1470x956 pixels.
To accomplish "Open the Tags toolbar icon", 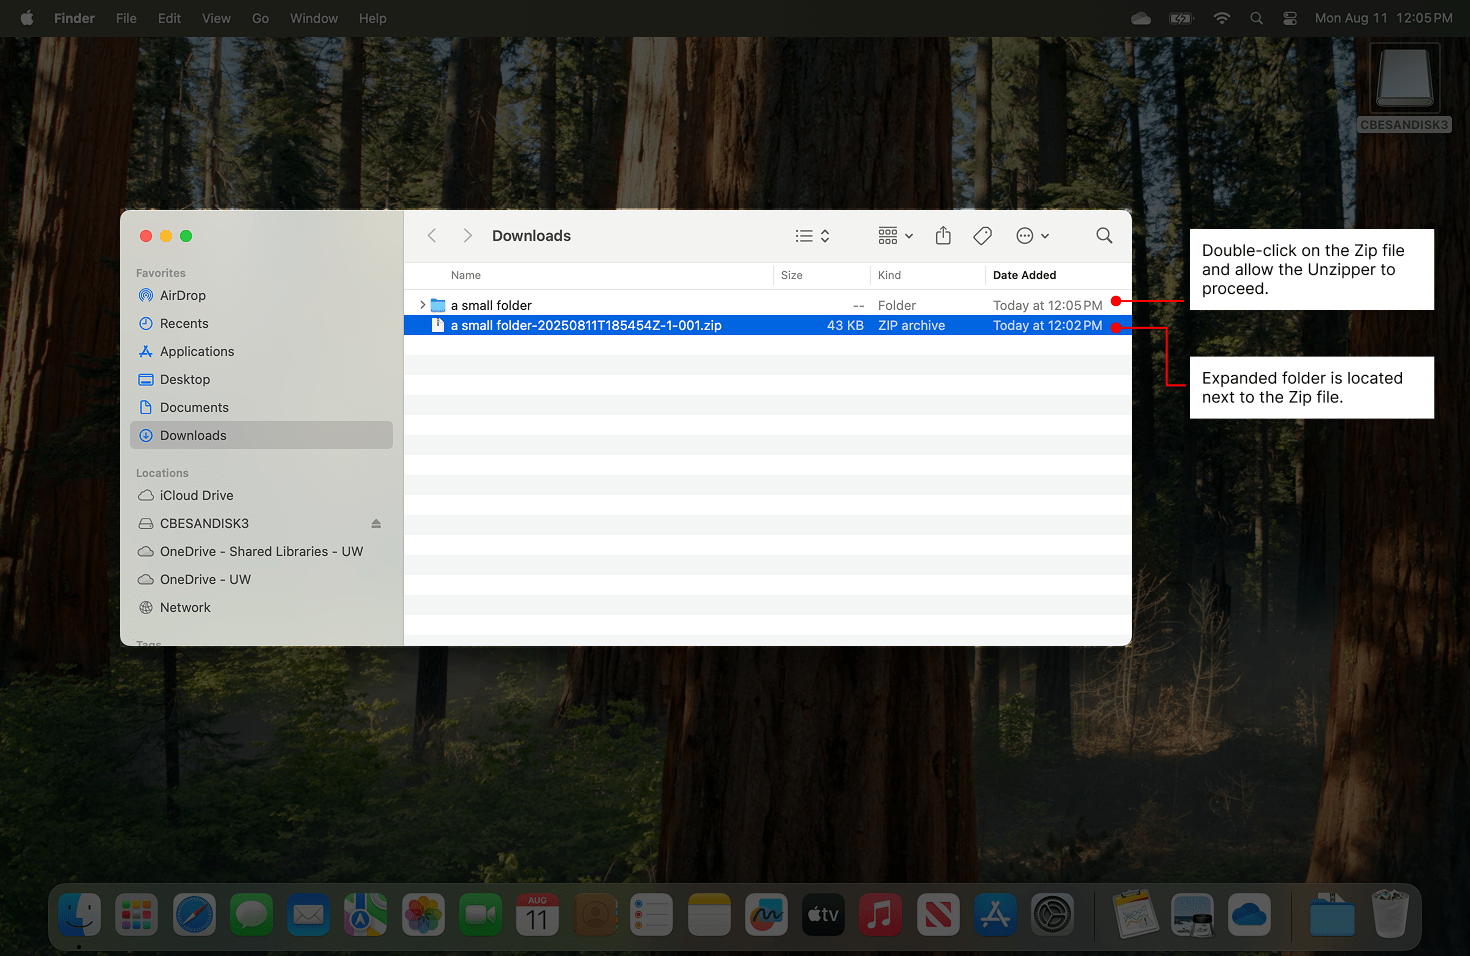I will (982, 235).
